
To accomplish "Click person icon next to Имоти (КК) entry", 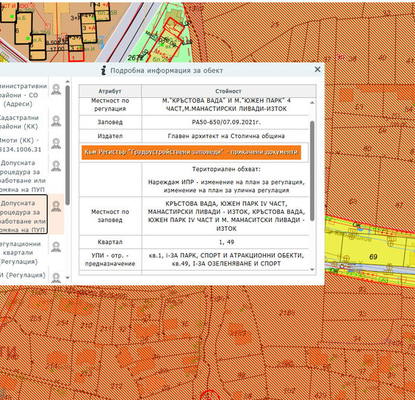I will (x=56, y=144).
